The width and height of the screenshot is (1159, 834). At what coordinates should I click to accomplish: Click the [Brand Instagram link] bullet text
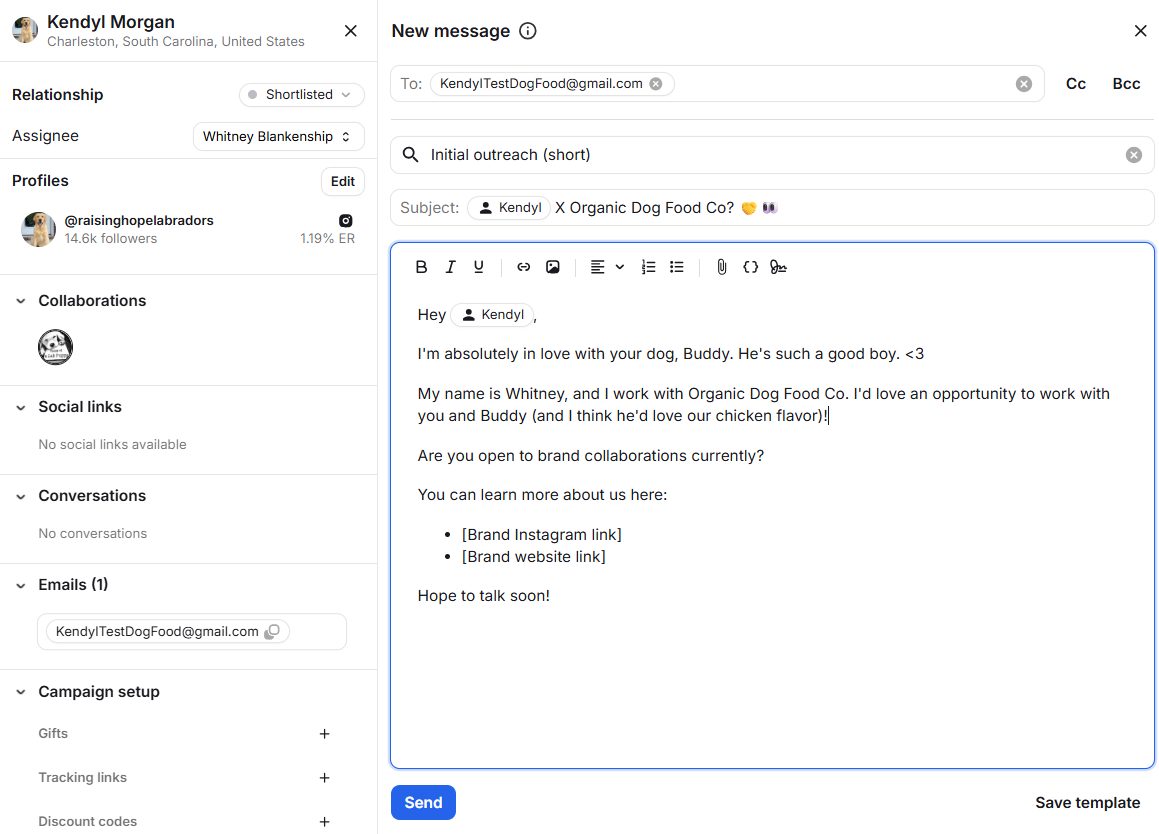(x=542, y=535)
